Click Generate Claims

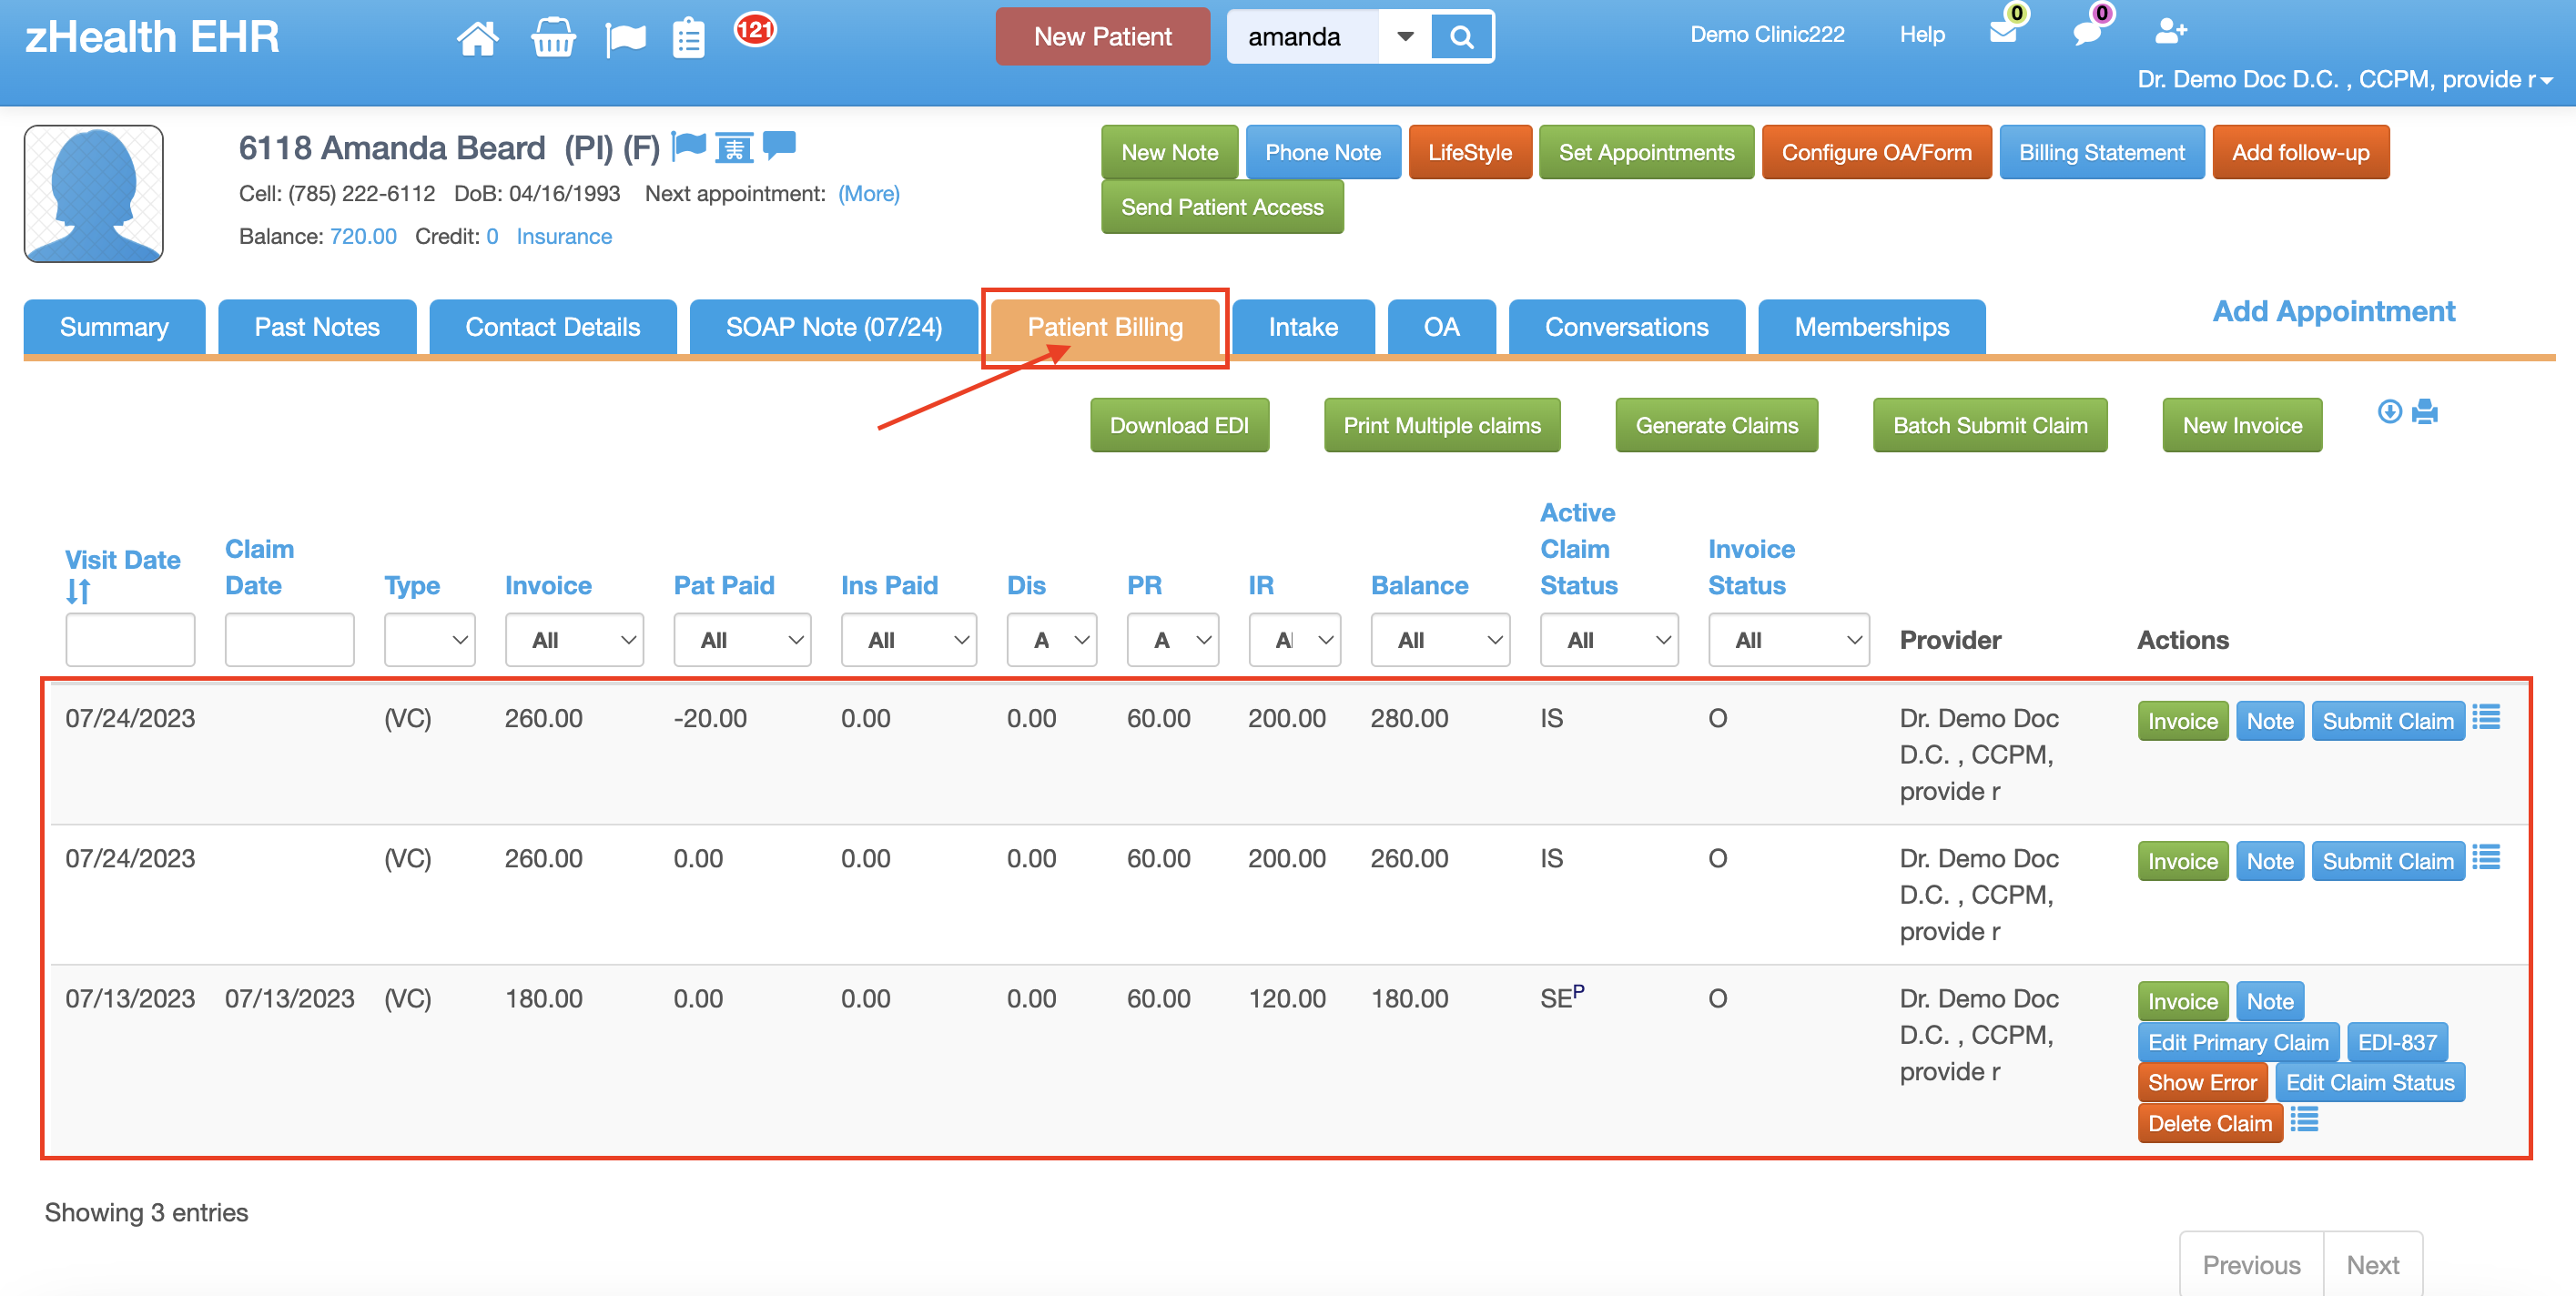click(x=1716, y=425)
